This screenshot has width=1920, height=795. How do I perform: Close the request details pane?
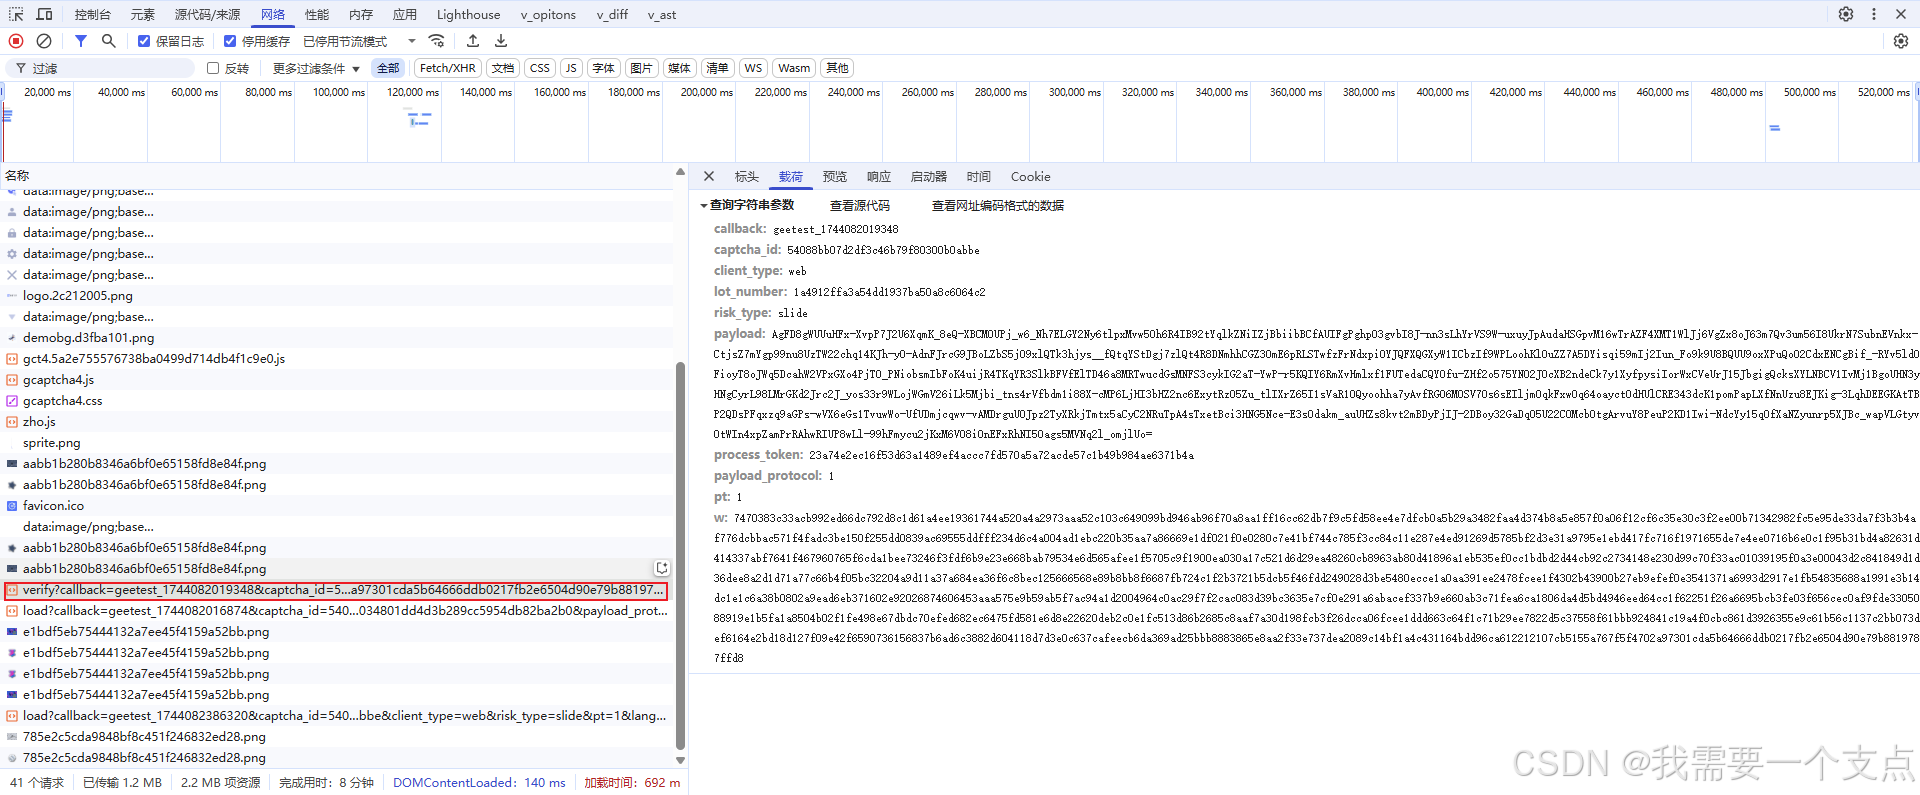(709, 176)
